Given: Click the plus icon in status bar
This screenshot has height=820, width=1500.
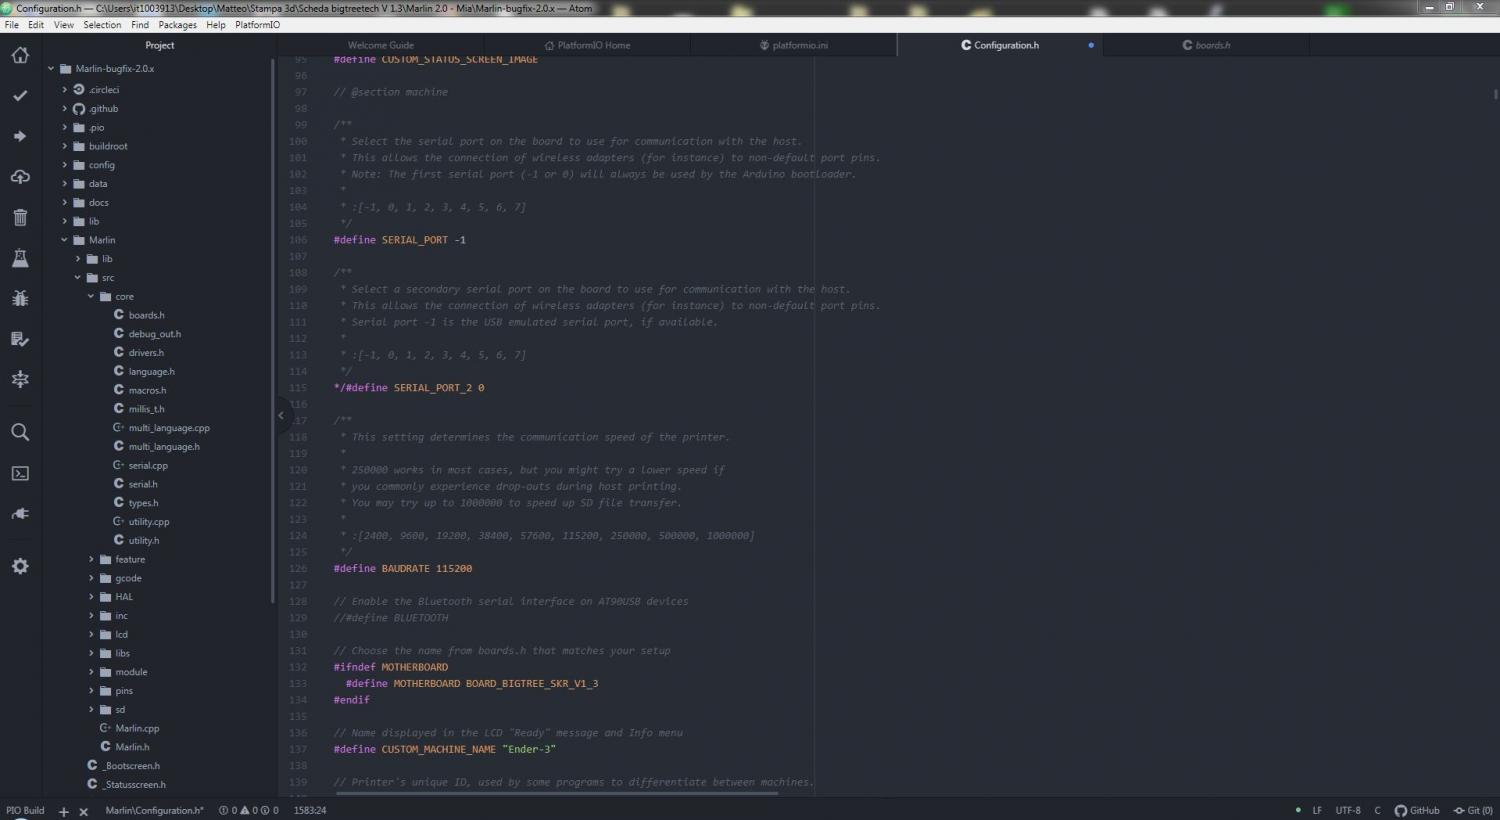Looking at the screenshot, I should 64,811.
